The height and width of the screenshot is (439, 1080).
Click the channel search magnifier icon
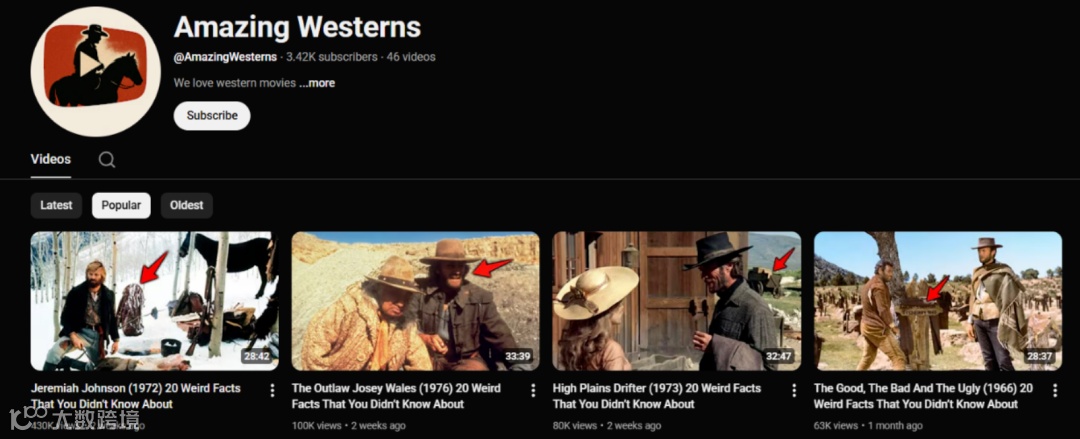tap(106, 160)
